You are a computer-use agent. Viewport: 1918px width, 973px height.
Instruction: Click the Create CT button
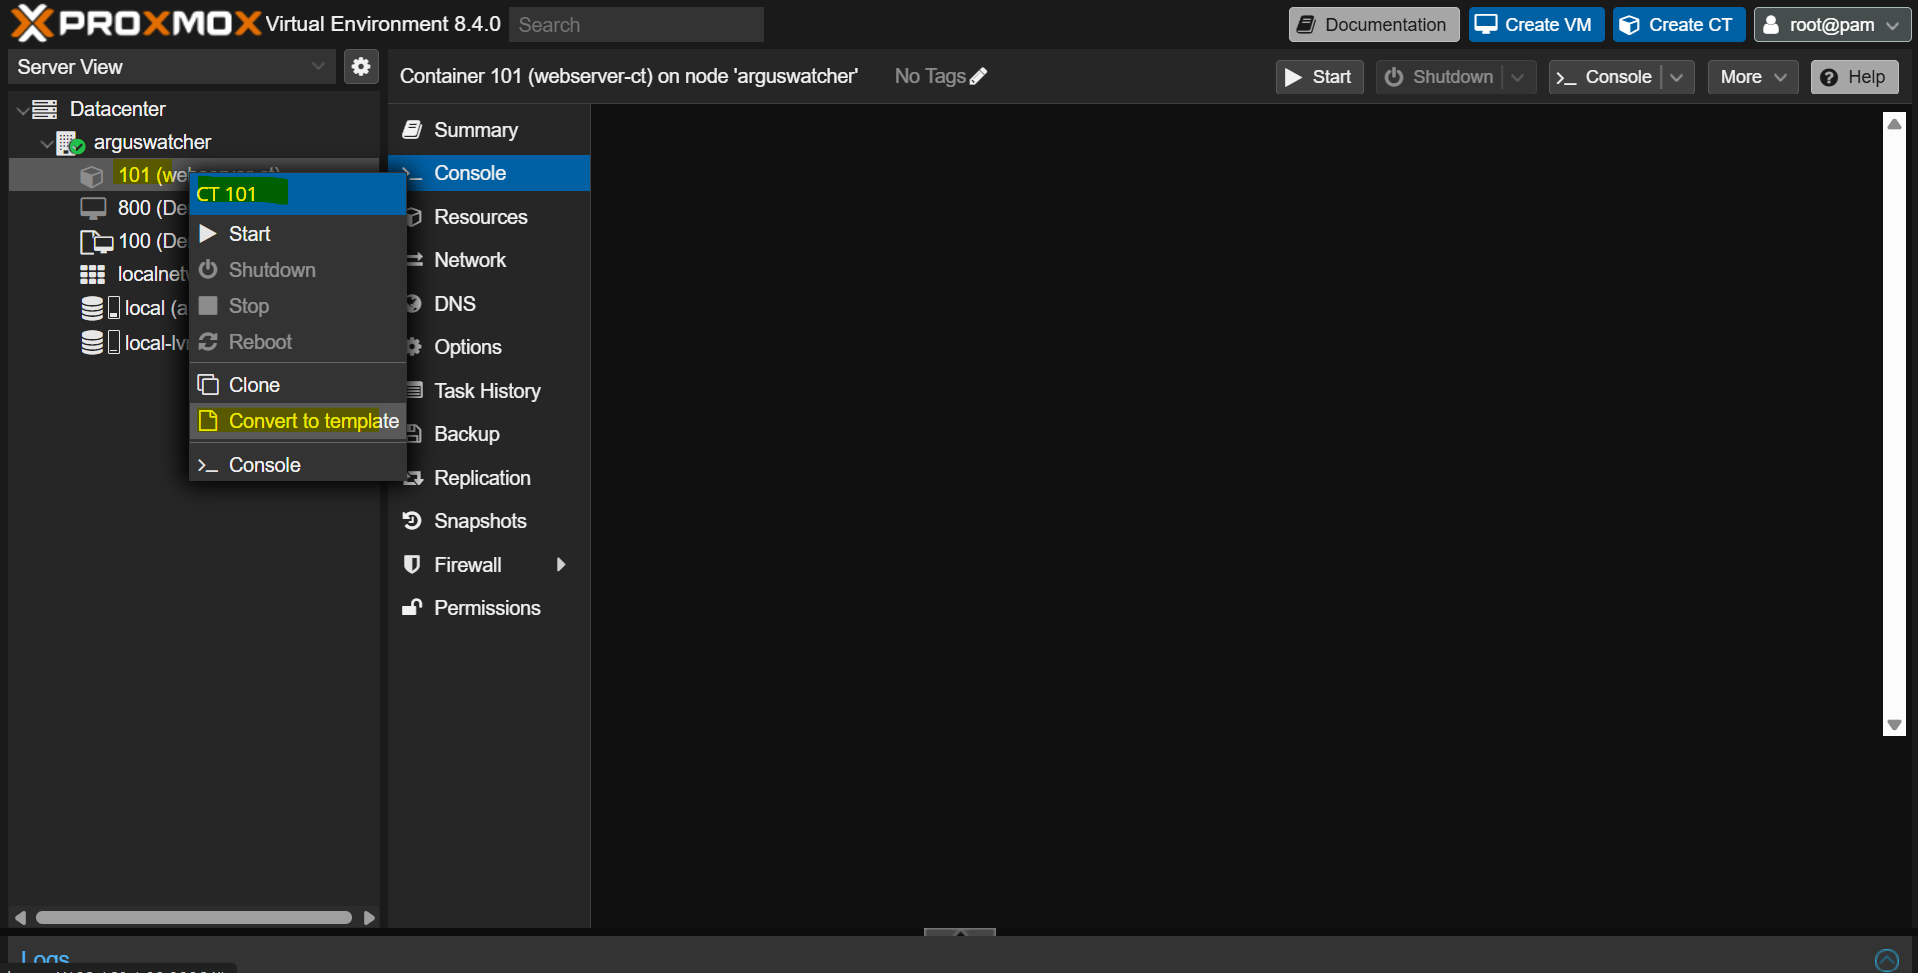[1679, 25]
